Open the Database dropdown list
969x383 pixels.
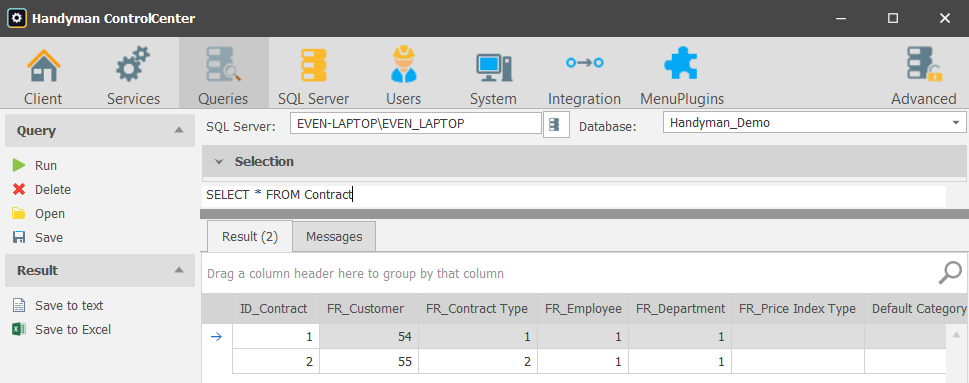pos(955,122)
